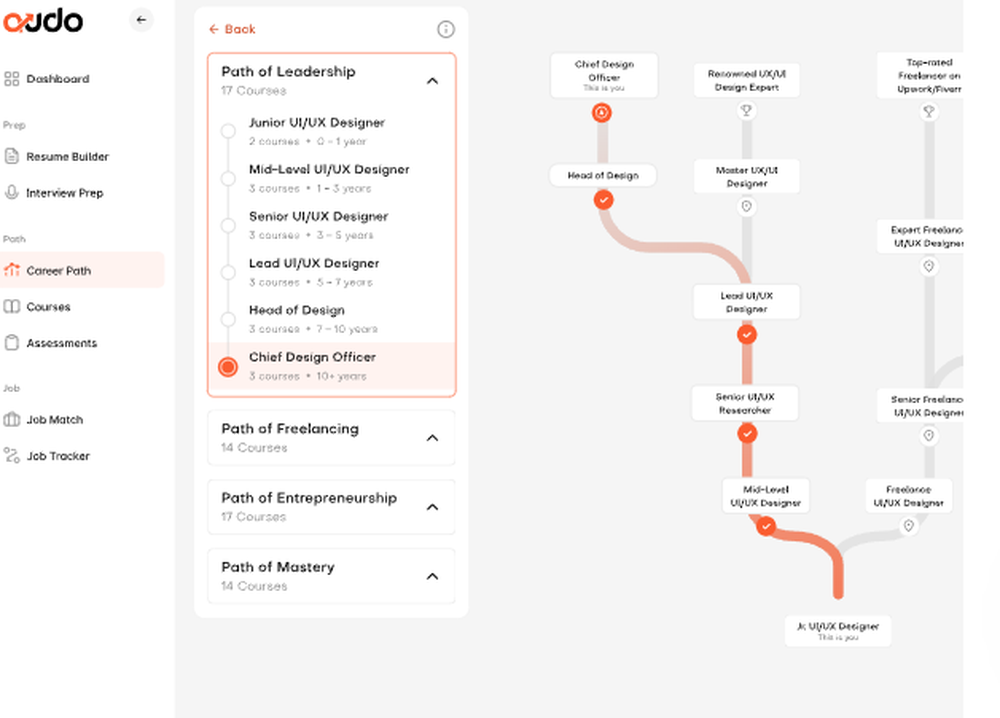Select the Junior UI/UX Designer step circle
This screenshot has width=1000, height=718.
[x=228, y=131]
